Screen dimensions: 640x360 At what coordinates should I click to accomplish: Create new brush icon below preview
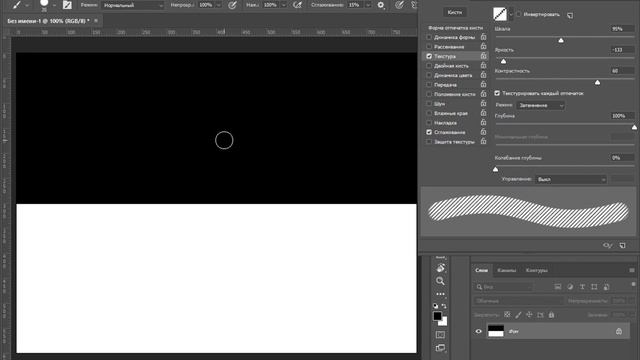[622, 245]
